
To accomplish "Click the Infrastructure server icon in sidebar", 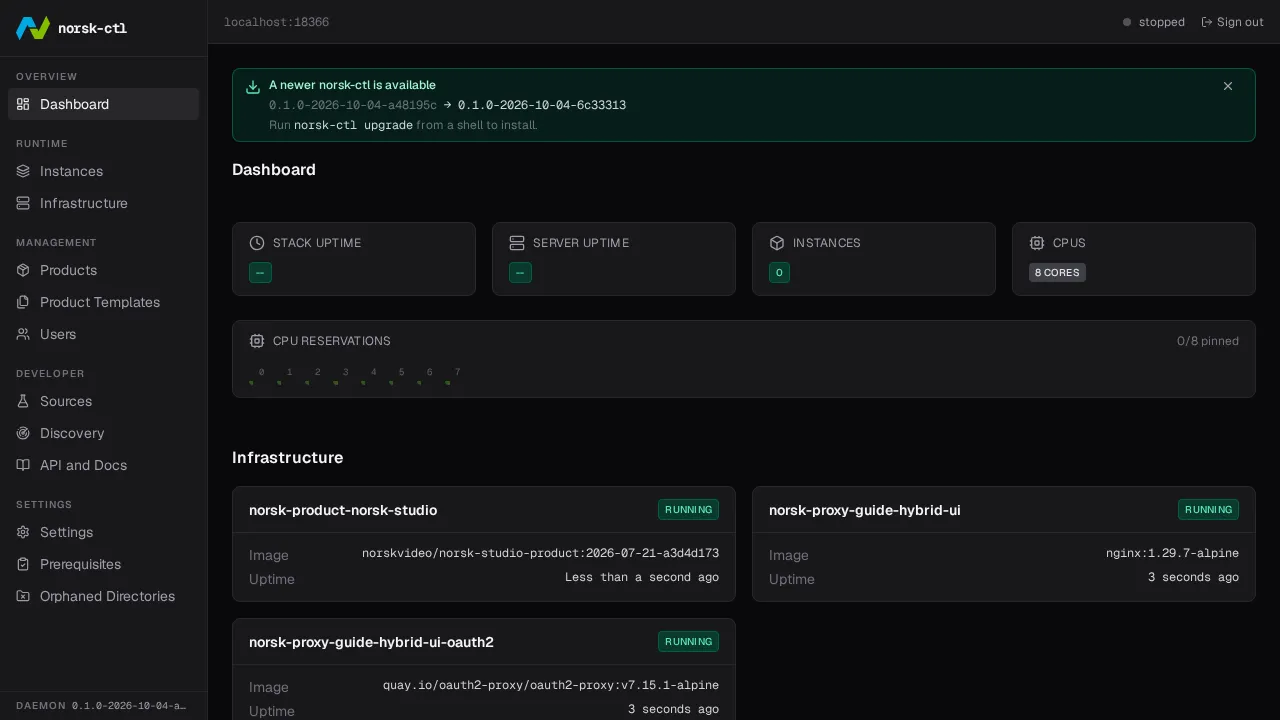I will tap(23, 203).
